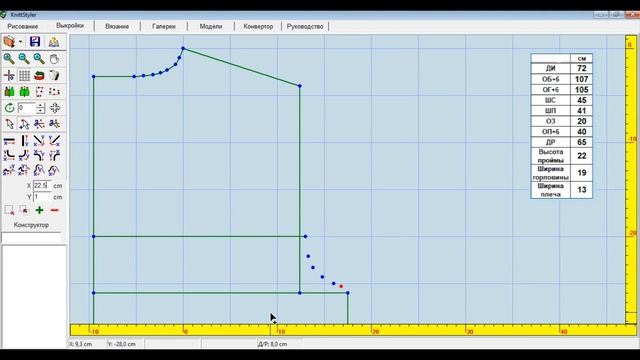The image size is (640, 360).
Task: Click the dotted double-piece icon
Action: tap(54, 91)
